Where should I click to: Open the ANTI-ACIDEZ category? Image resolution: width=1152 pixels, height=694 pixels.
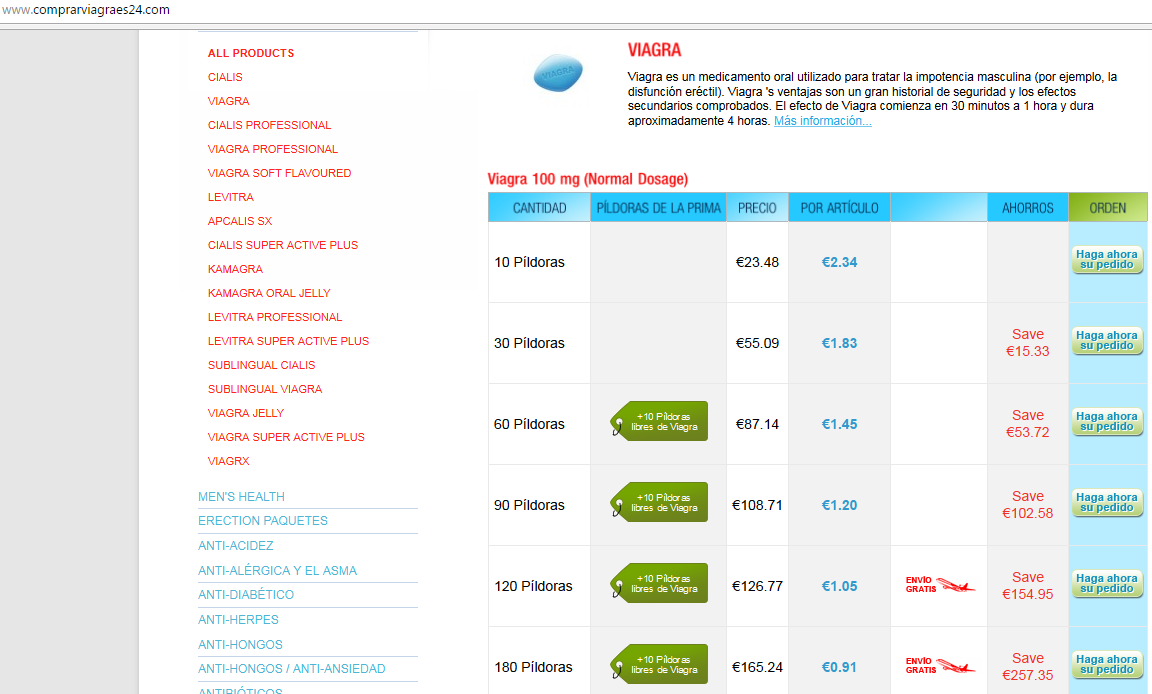(x=235, y=546)
